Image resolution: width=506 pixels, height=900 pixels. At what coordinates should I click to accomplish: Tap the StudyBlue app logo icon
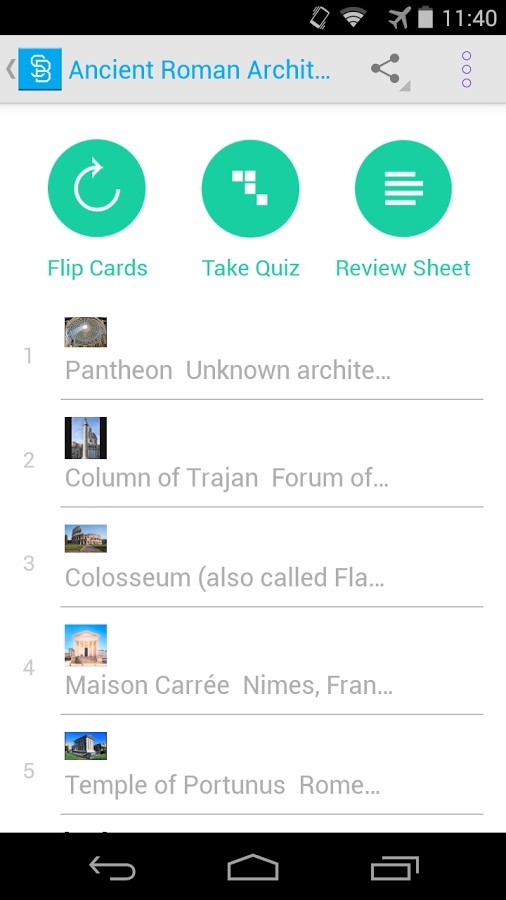(x=40, y=69)
